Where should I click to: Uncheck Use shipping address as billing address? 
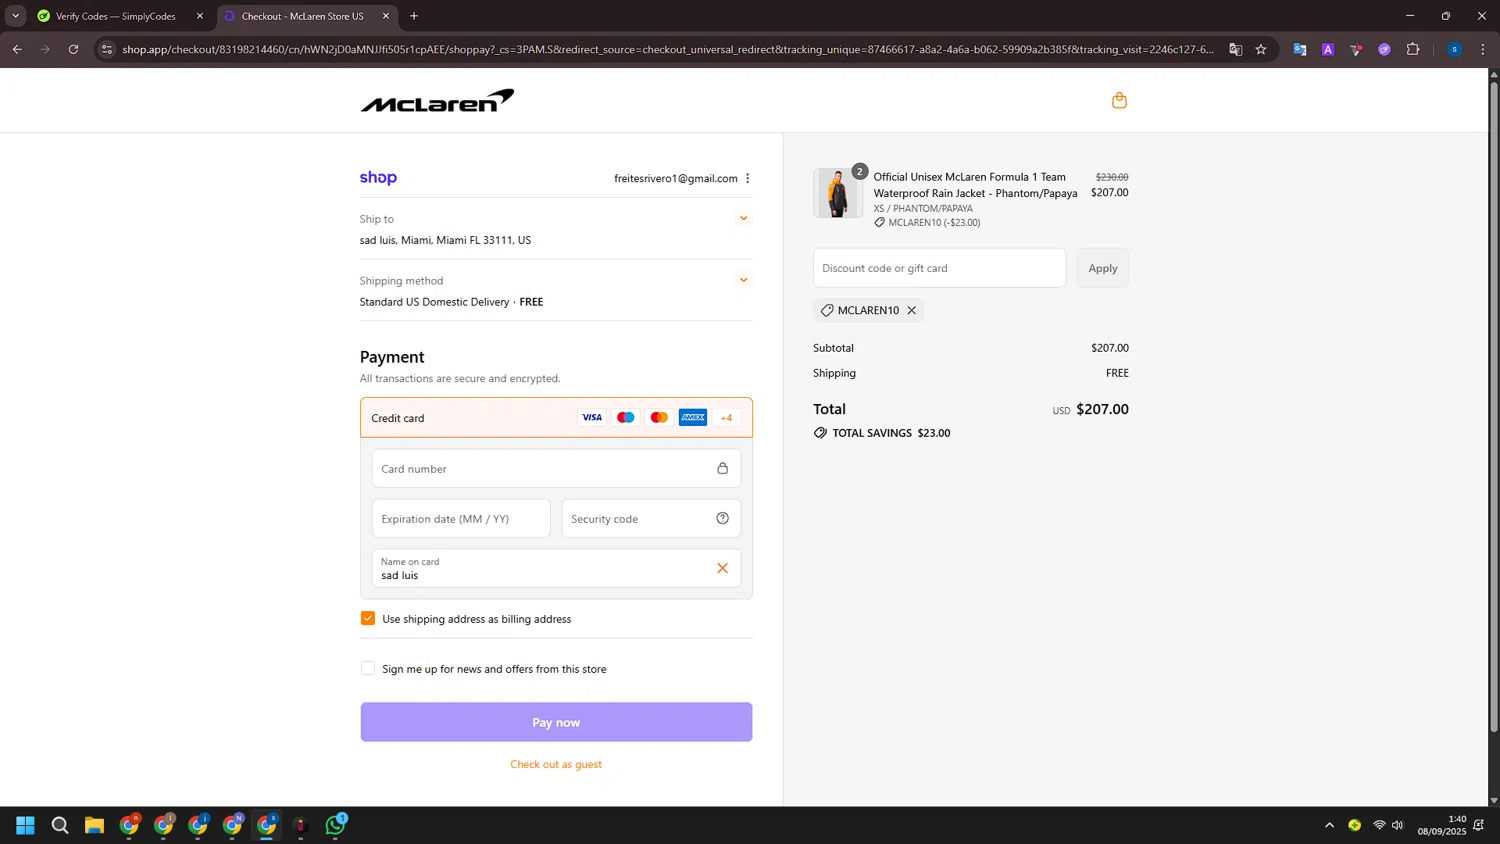point(368,619)
